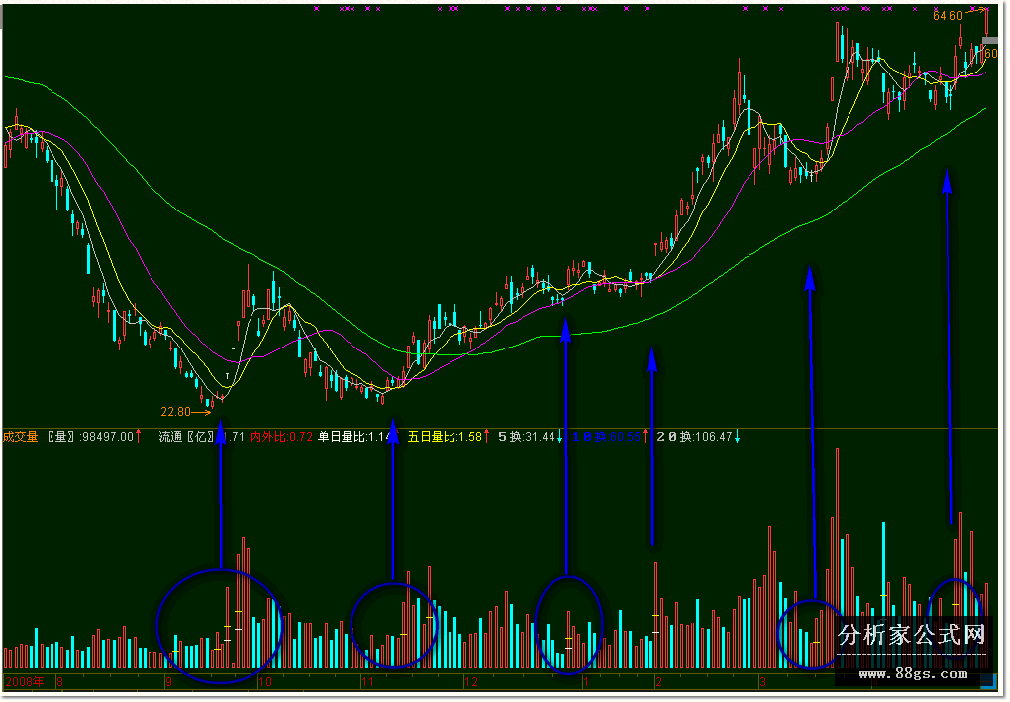The image size is (1010, 702).
Task: Click the 单日量比 single-day ratio readout
Action: [x=354, y=437]
